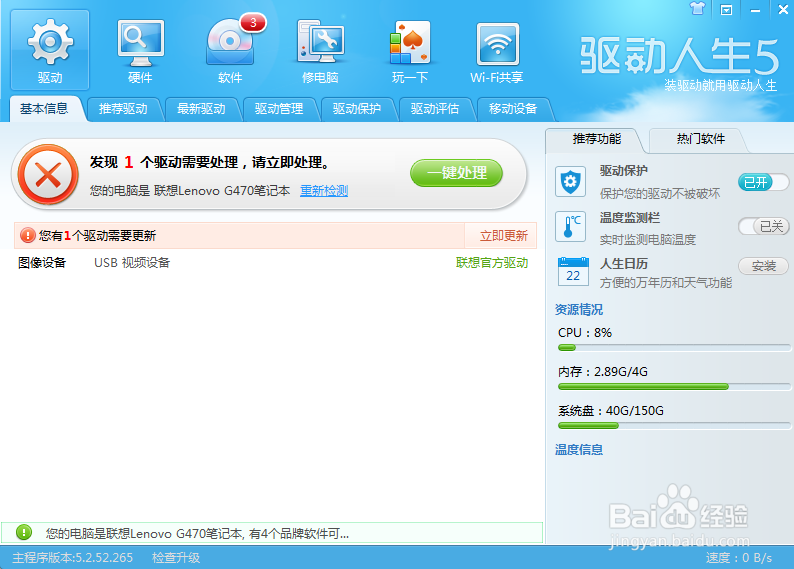Click the 温度信息 heading

tap(579, 450)
